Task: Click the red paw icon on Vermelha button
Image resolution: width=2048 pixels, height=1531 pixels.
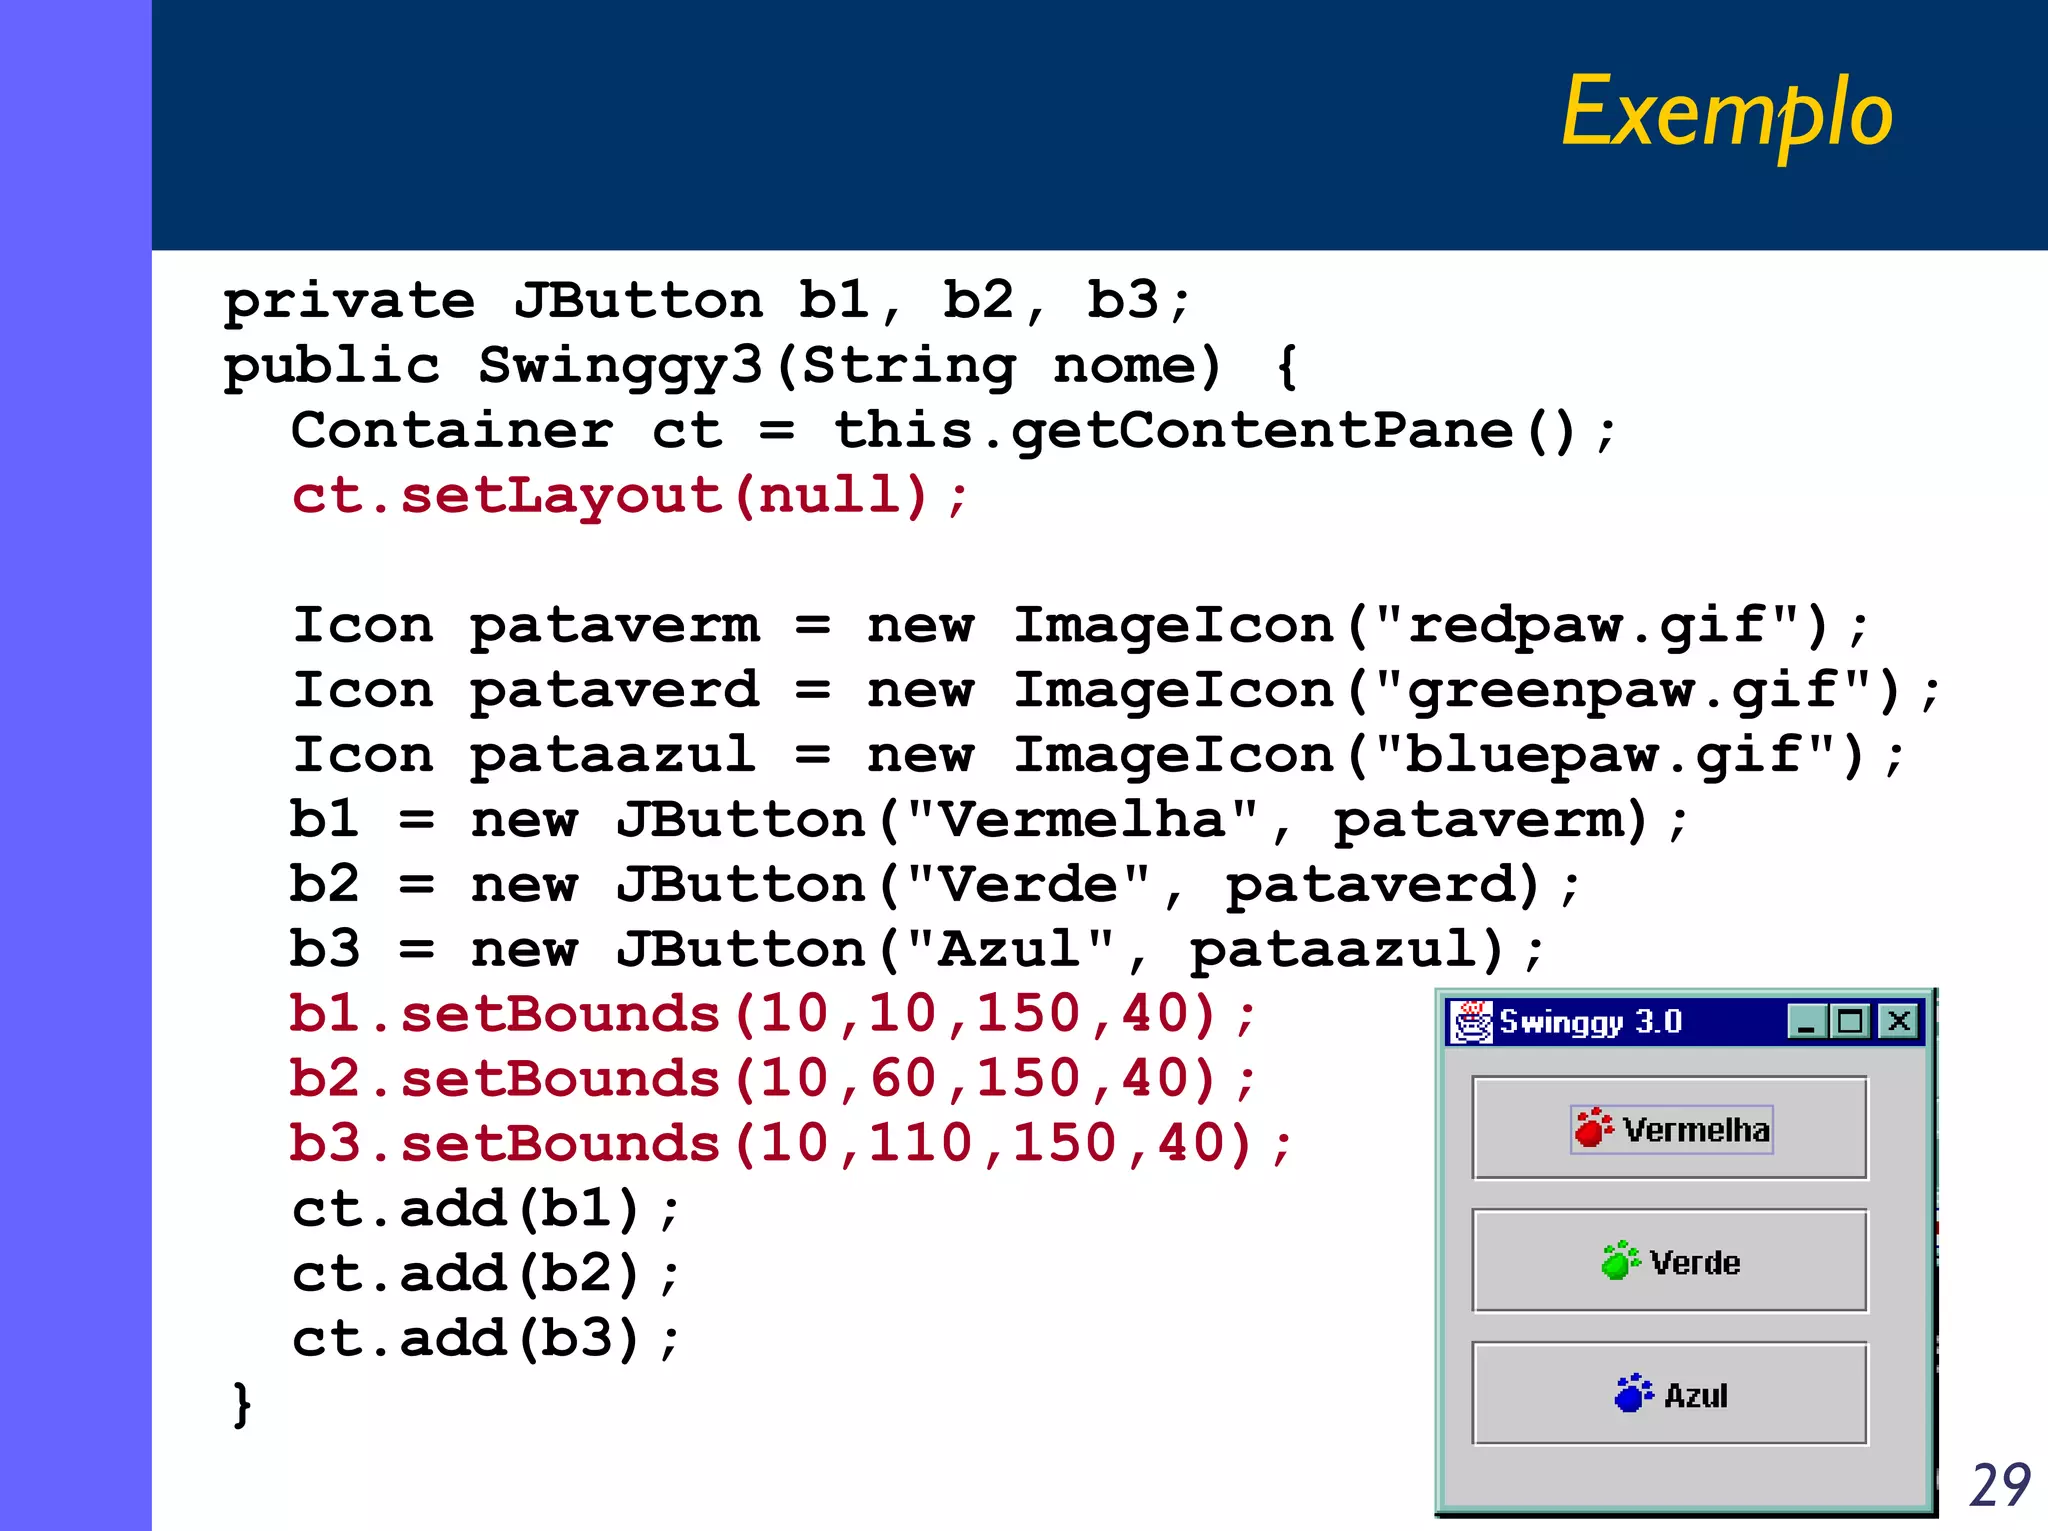Action: coord(1593,1127)
